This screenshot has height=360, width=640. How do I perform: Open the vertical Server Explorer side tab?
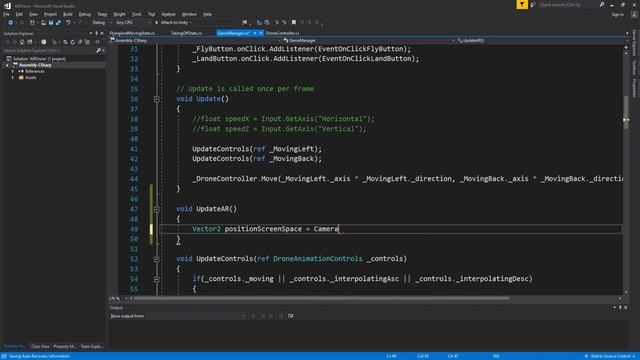click(x=634, y=43)
